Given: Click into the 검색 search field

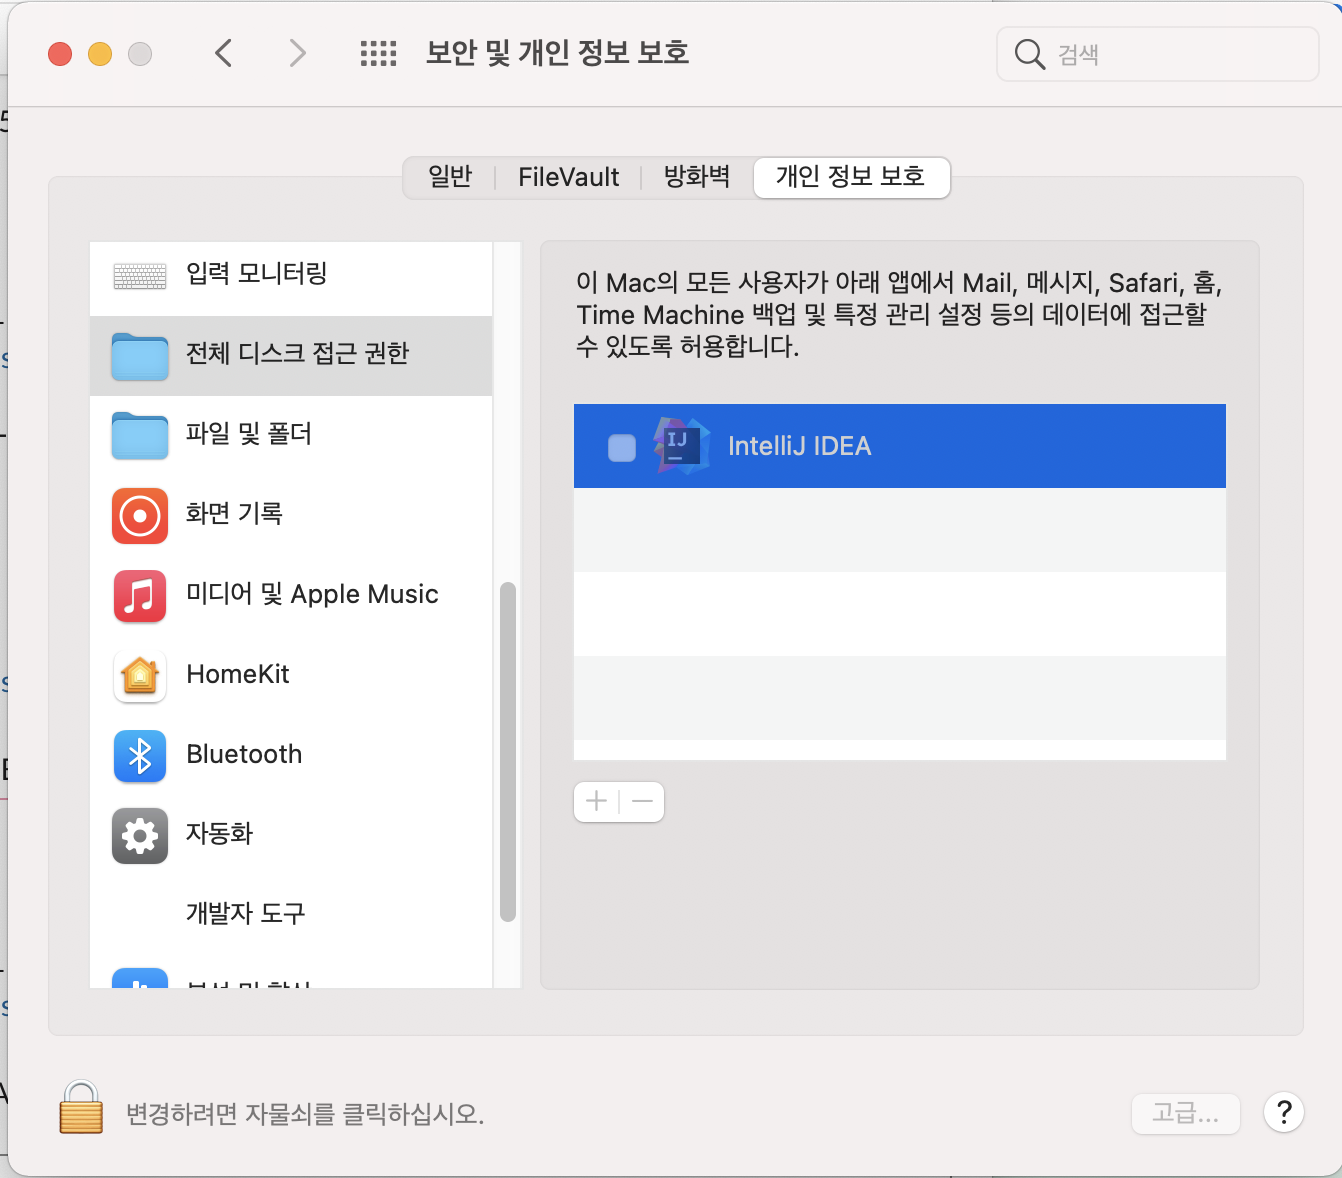Looking at the screenshot, I should point(1158,54).
